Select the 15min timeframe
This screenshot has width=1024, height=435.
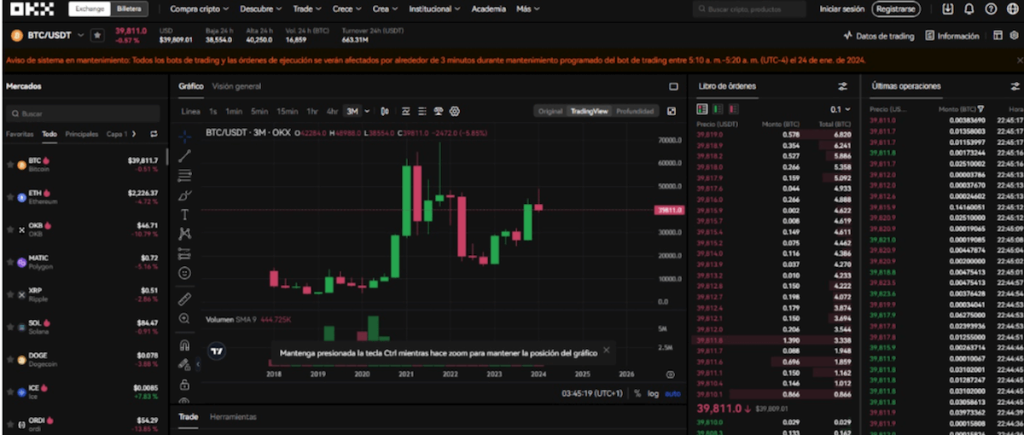(287, 111)
